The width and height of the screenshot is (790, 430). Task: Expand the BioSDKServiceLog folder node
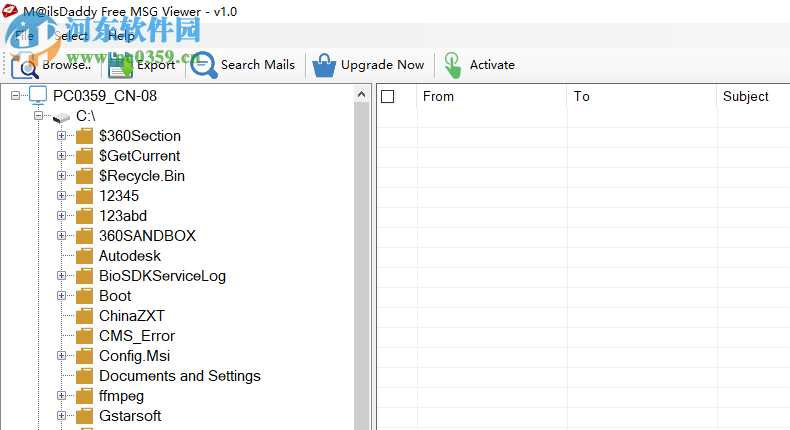click(61, 276)
